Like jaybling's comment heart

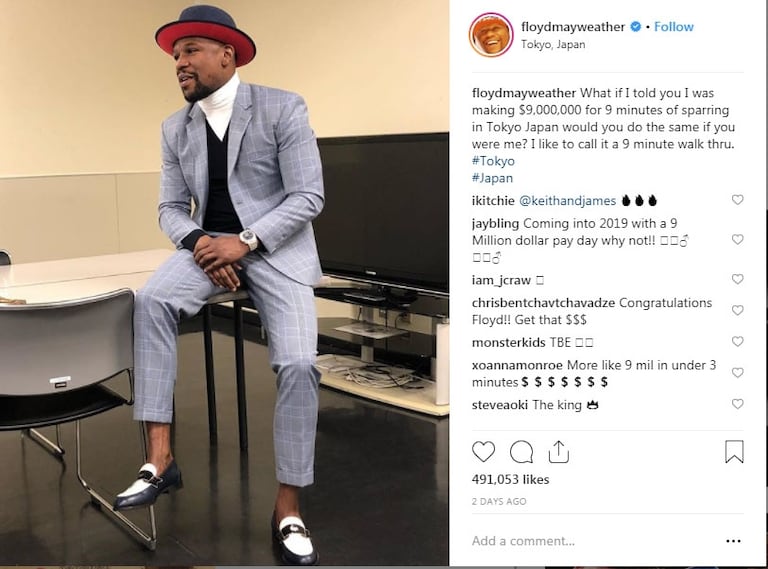738,239
